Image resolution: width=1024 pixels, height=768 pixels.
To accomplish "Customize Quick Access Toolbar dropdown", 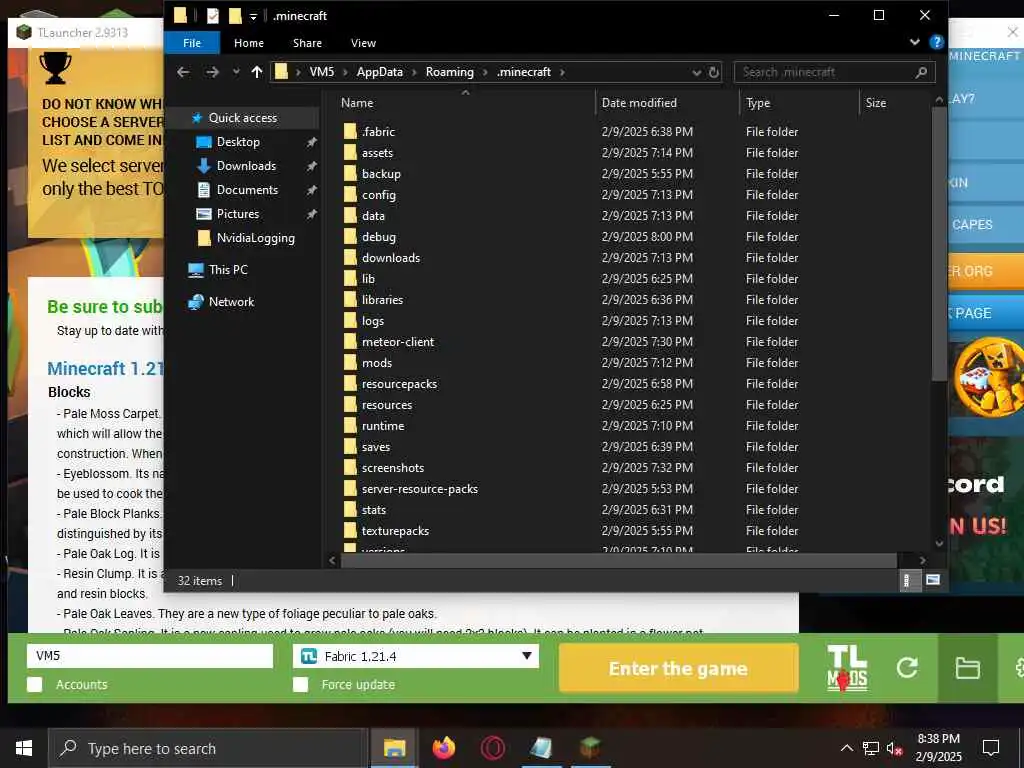I will pos(253,16).
